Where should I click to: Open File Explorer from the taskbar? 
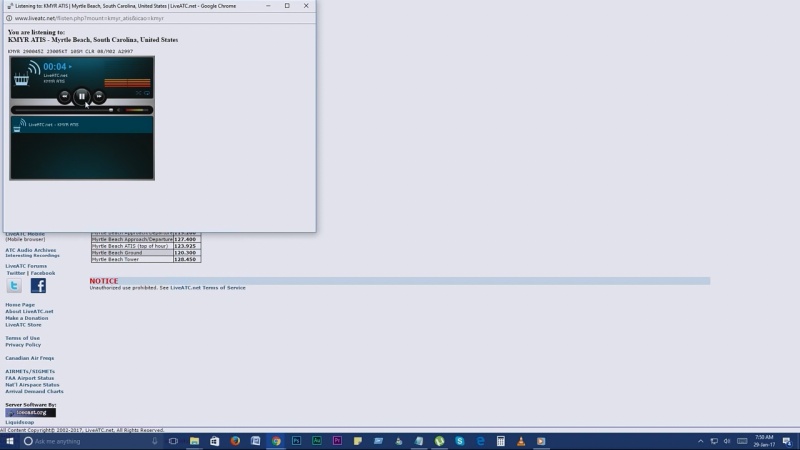click(194, 441)
